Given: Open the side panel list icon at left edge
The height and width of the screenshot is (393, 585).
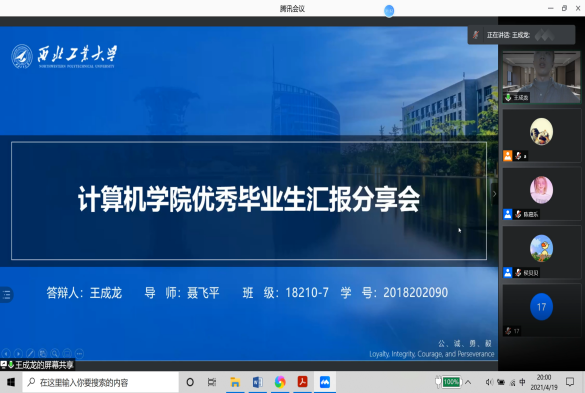Looking at the screenshot, I should 6,294.
